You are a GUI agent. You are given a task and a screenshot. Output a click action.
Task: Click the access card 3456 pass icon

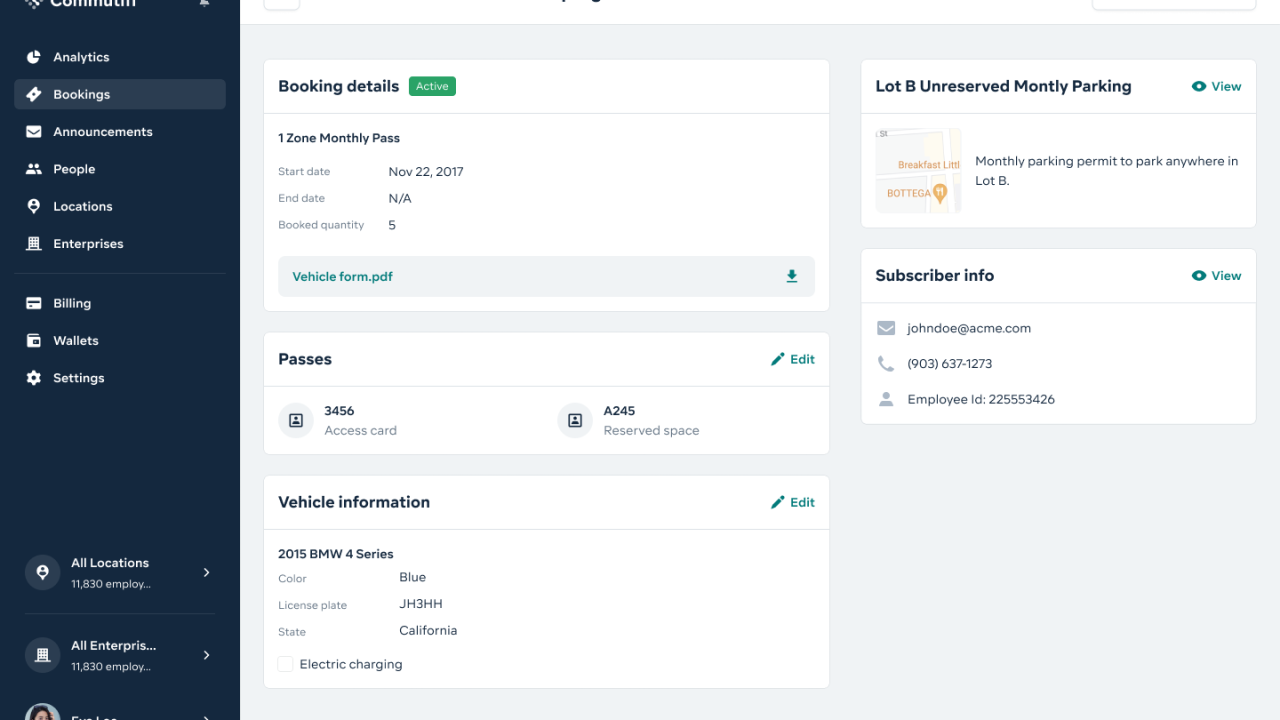[296, 421]
